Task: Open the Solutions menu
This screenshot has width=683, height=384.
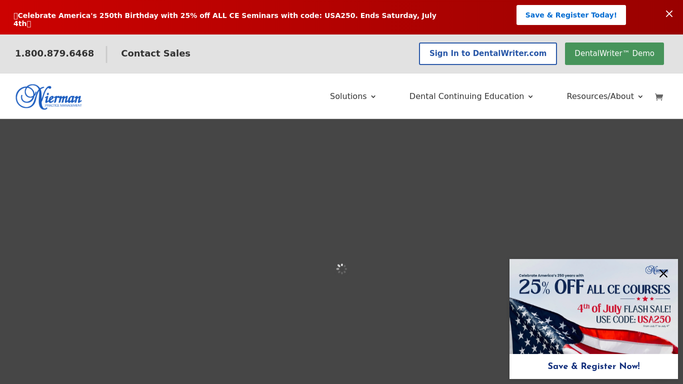Action: [x=352, y=96]
